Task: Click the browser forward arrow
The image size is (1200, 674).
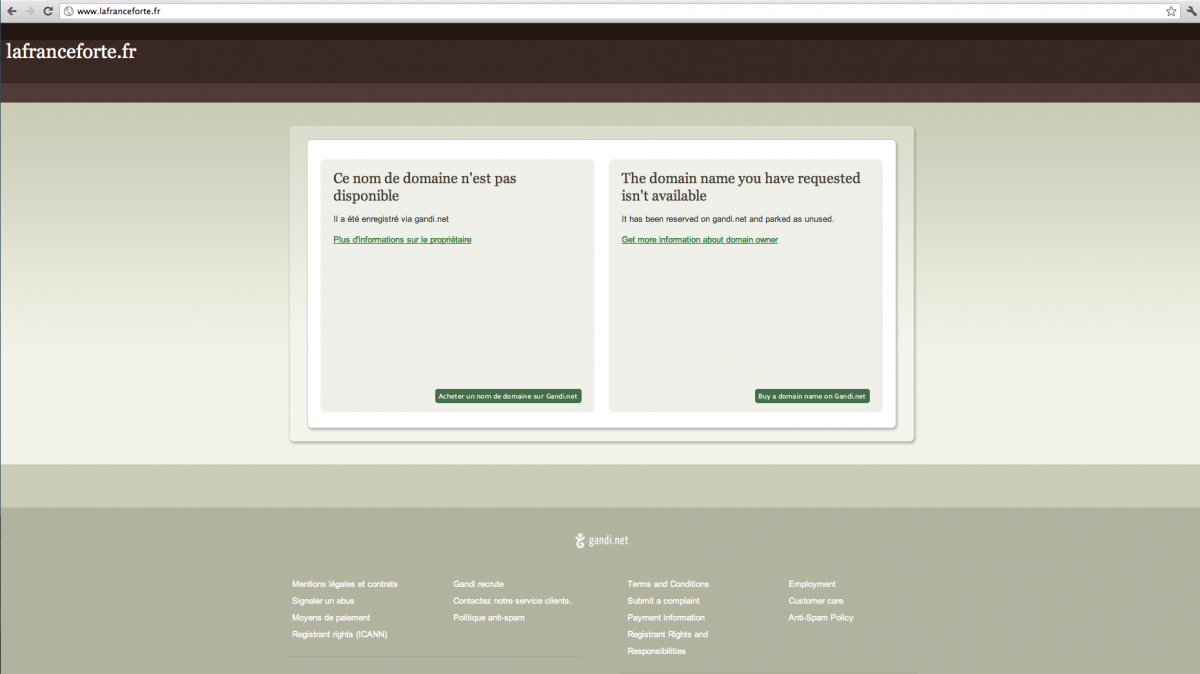Action: (x=29, y=11)
